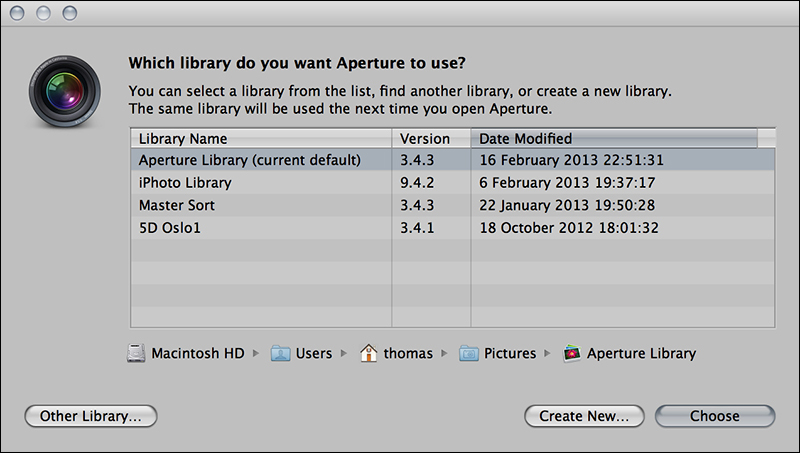Click the Users folder icon in path
The width and height of the screenshot is (800, 453).
pyautogui.click(x=280, y=353)
